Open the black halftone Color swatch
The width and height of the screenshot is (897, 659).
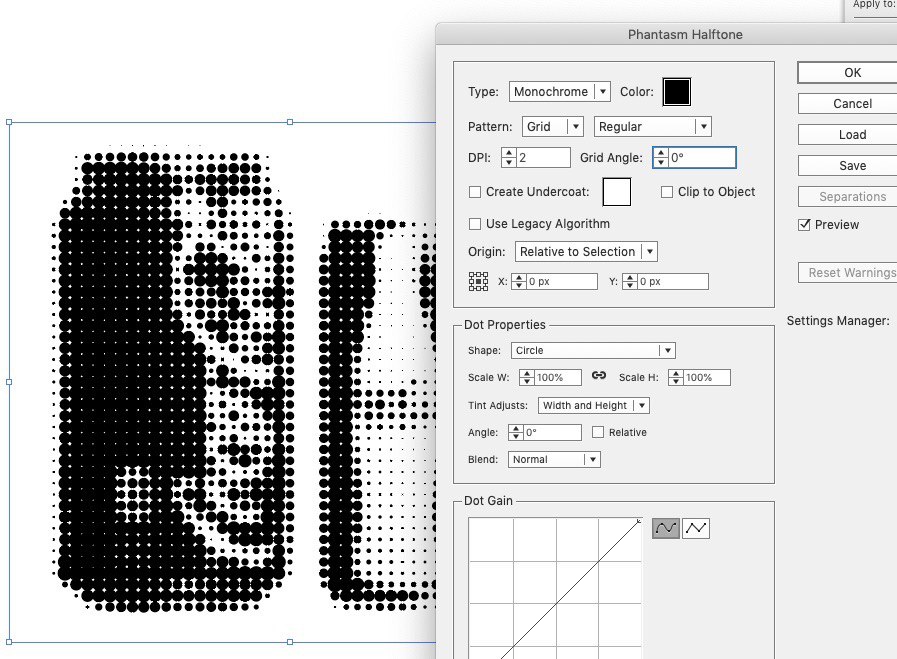677,92
